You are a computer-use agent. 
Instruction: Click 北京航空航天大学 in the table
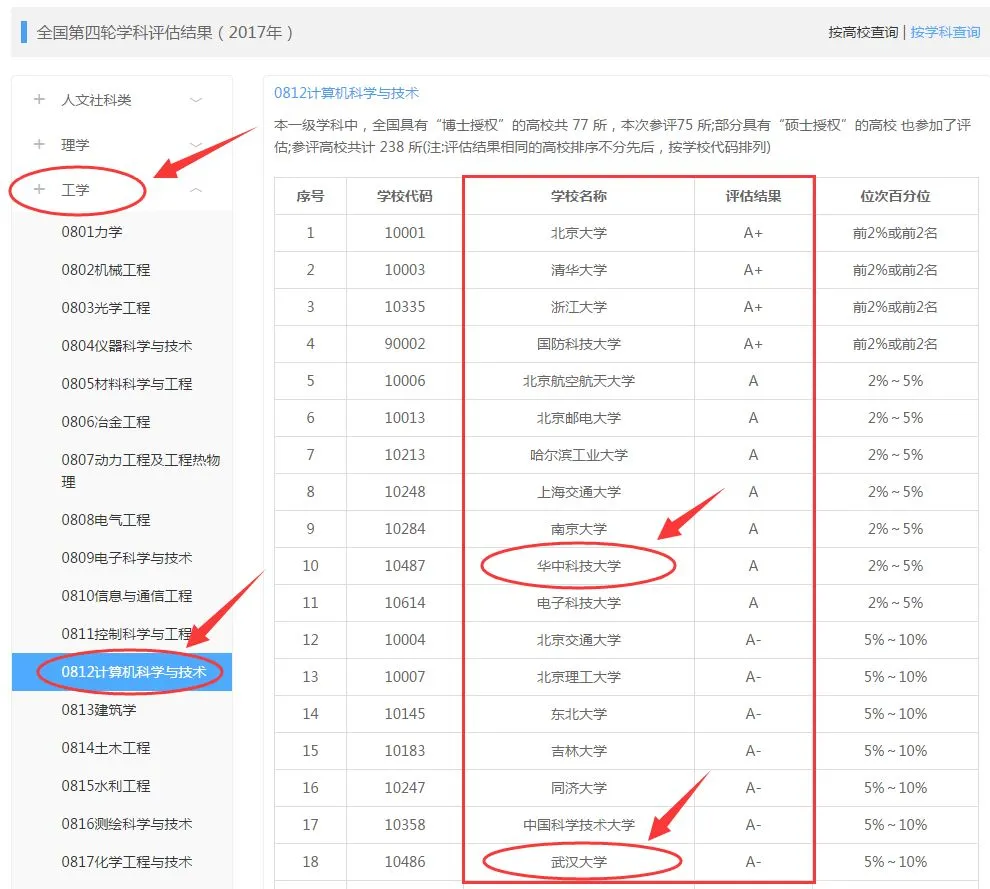(x=578, y=381)
